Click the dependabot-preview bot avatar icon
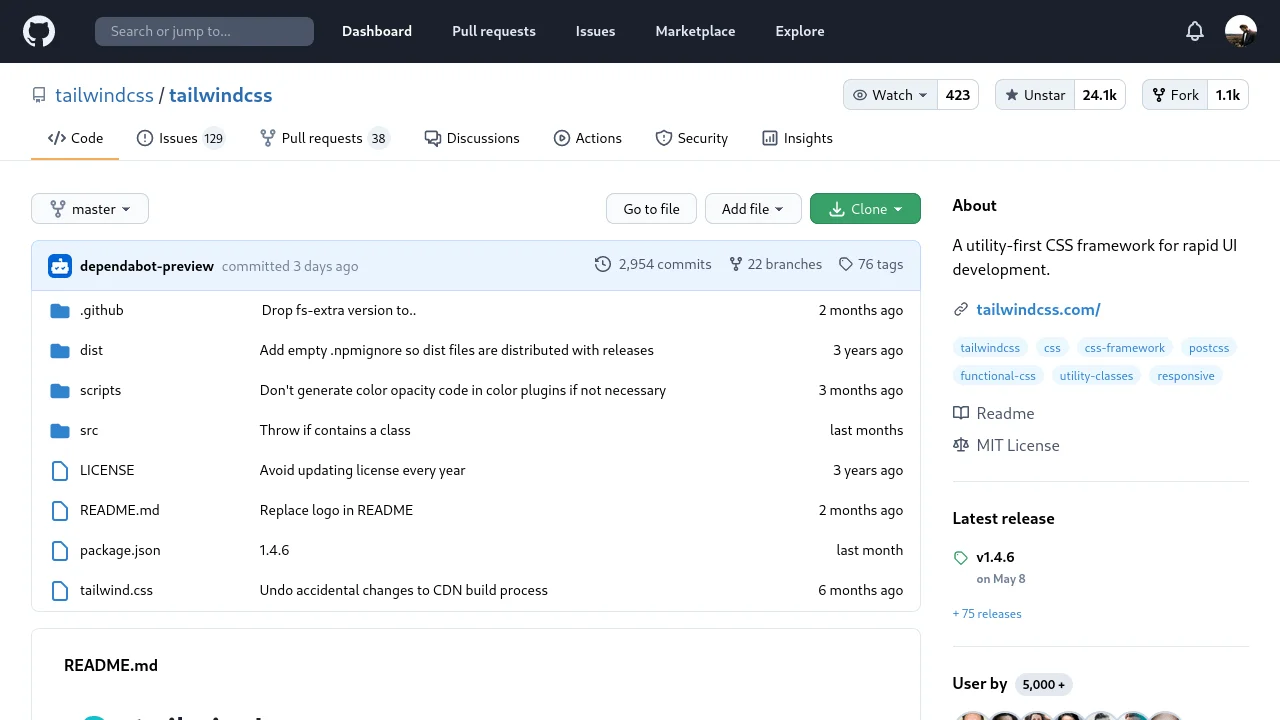The width and height of the screenshot is (1280, 720). pyautogui.click(x=60, y=266)
